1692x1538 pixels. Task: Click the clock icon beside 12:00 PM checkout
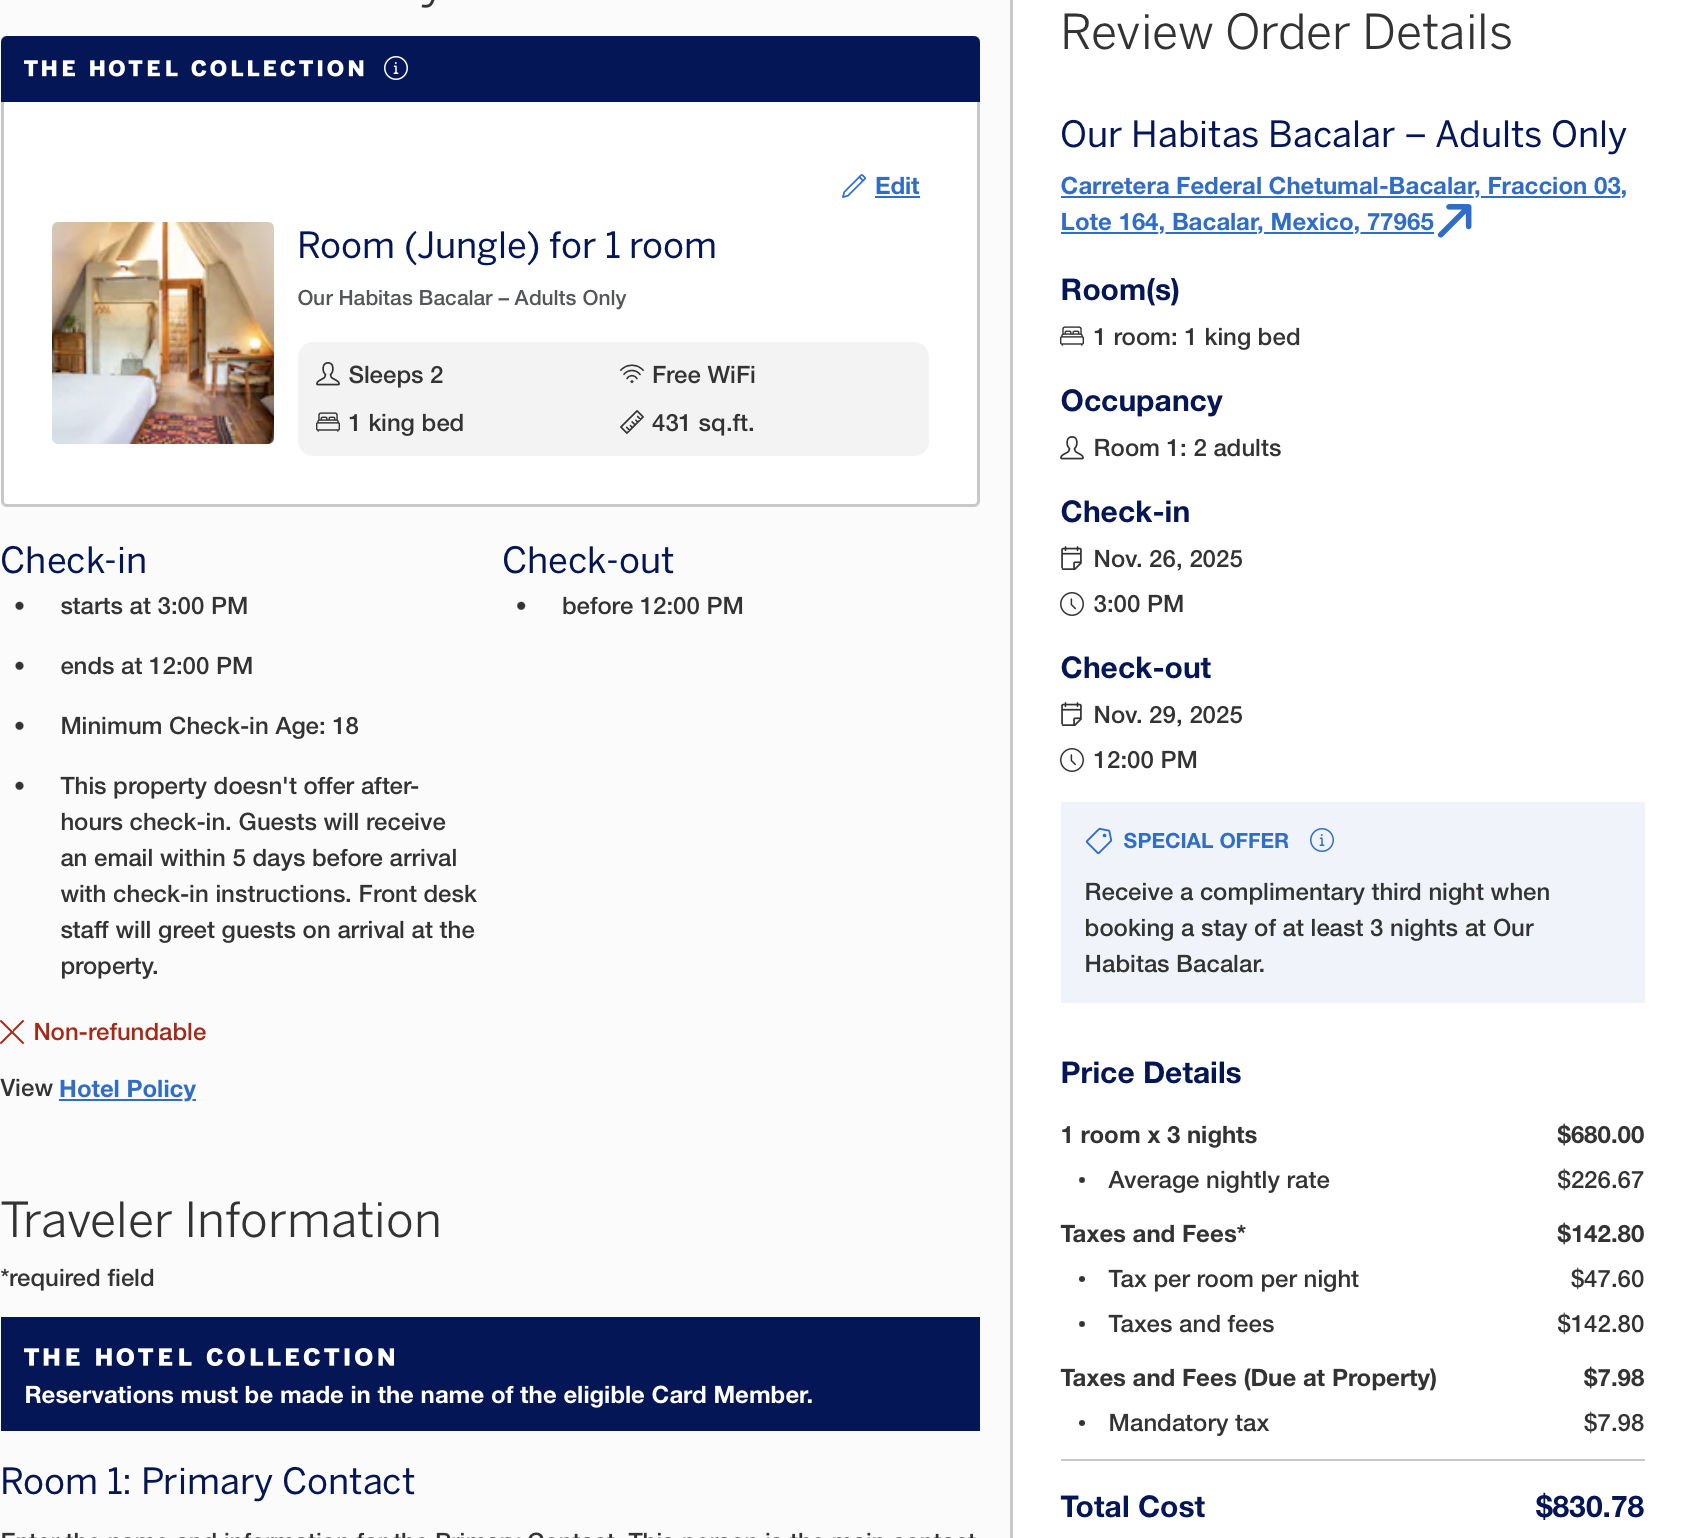tap(1071, 760)
